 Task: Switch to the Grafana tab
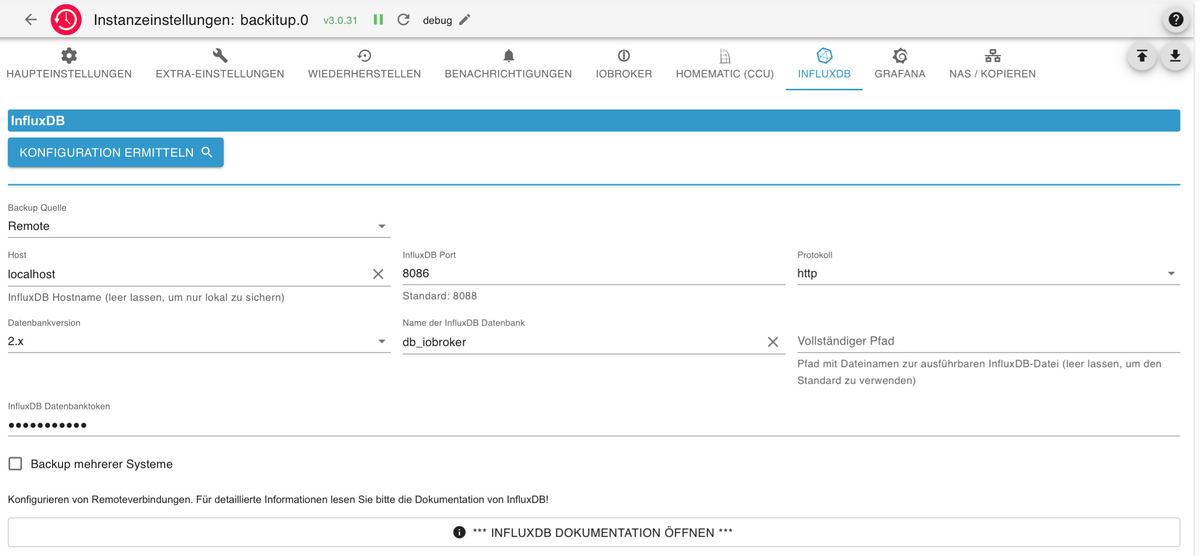pyautogui.click(x=900, y=64)
